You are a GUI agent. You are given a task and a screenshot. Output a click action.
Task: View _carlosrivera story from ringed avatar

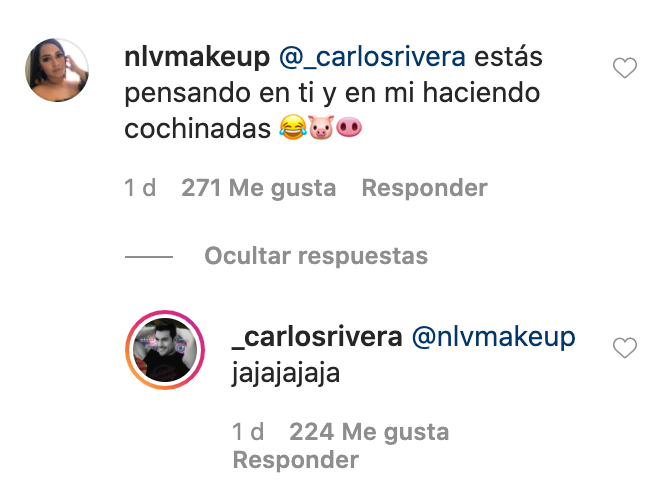165,350
